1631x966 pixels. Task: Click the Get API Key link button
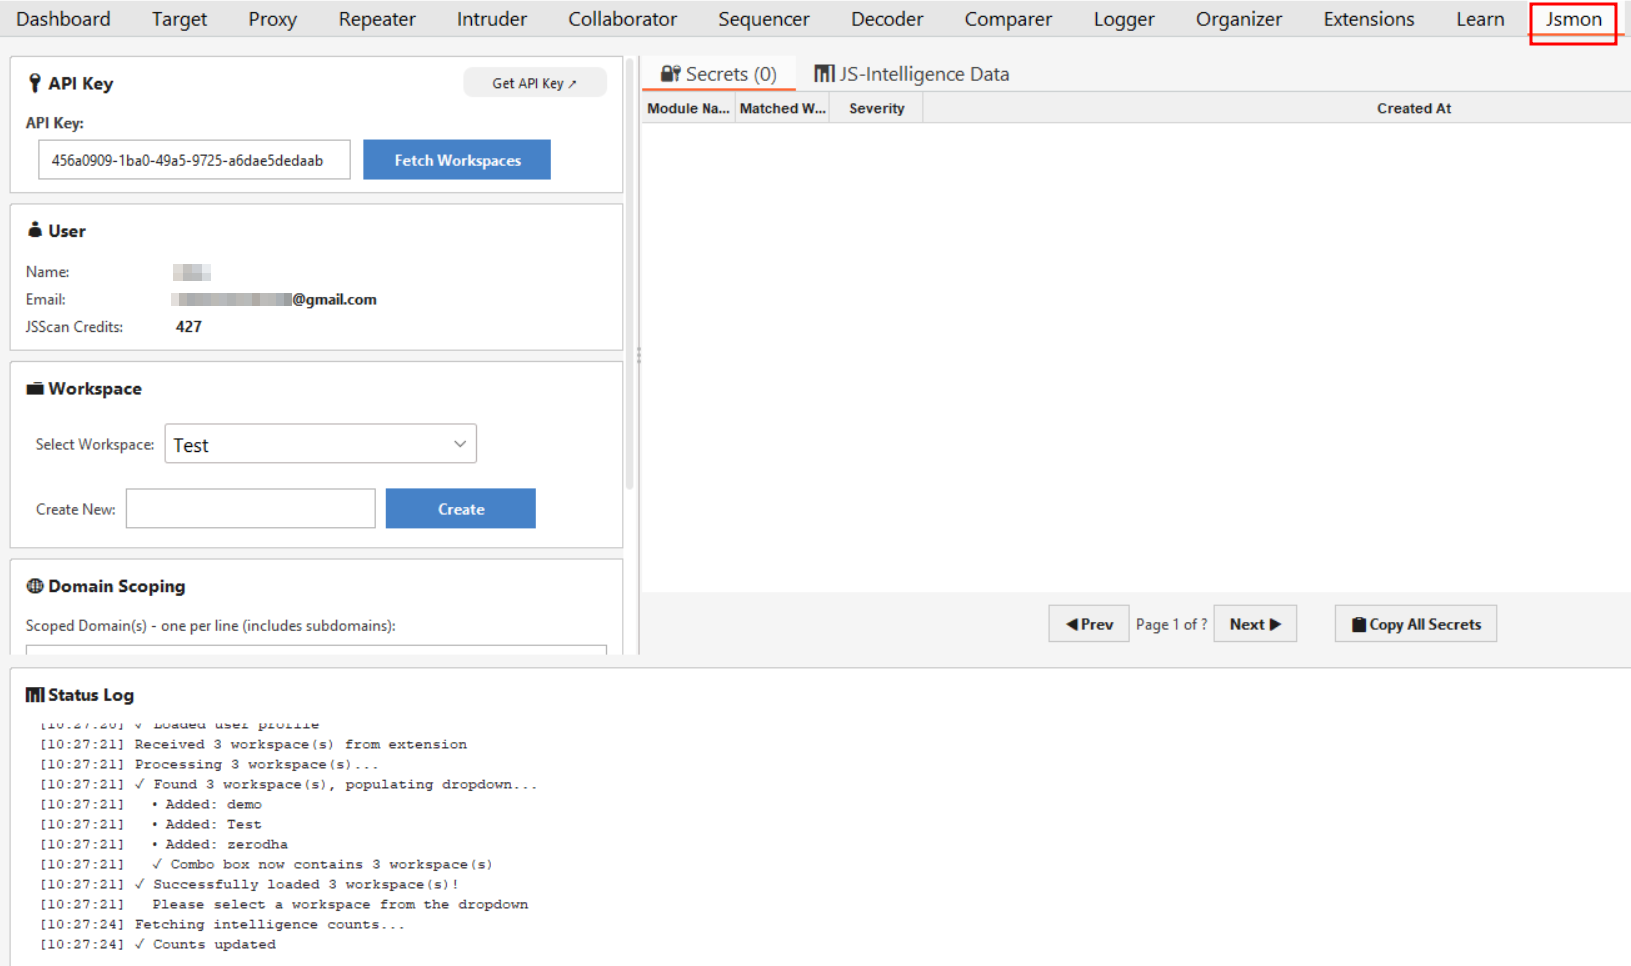(x=534, y=83)
